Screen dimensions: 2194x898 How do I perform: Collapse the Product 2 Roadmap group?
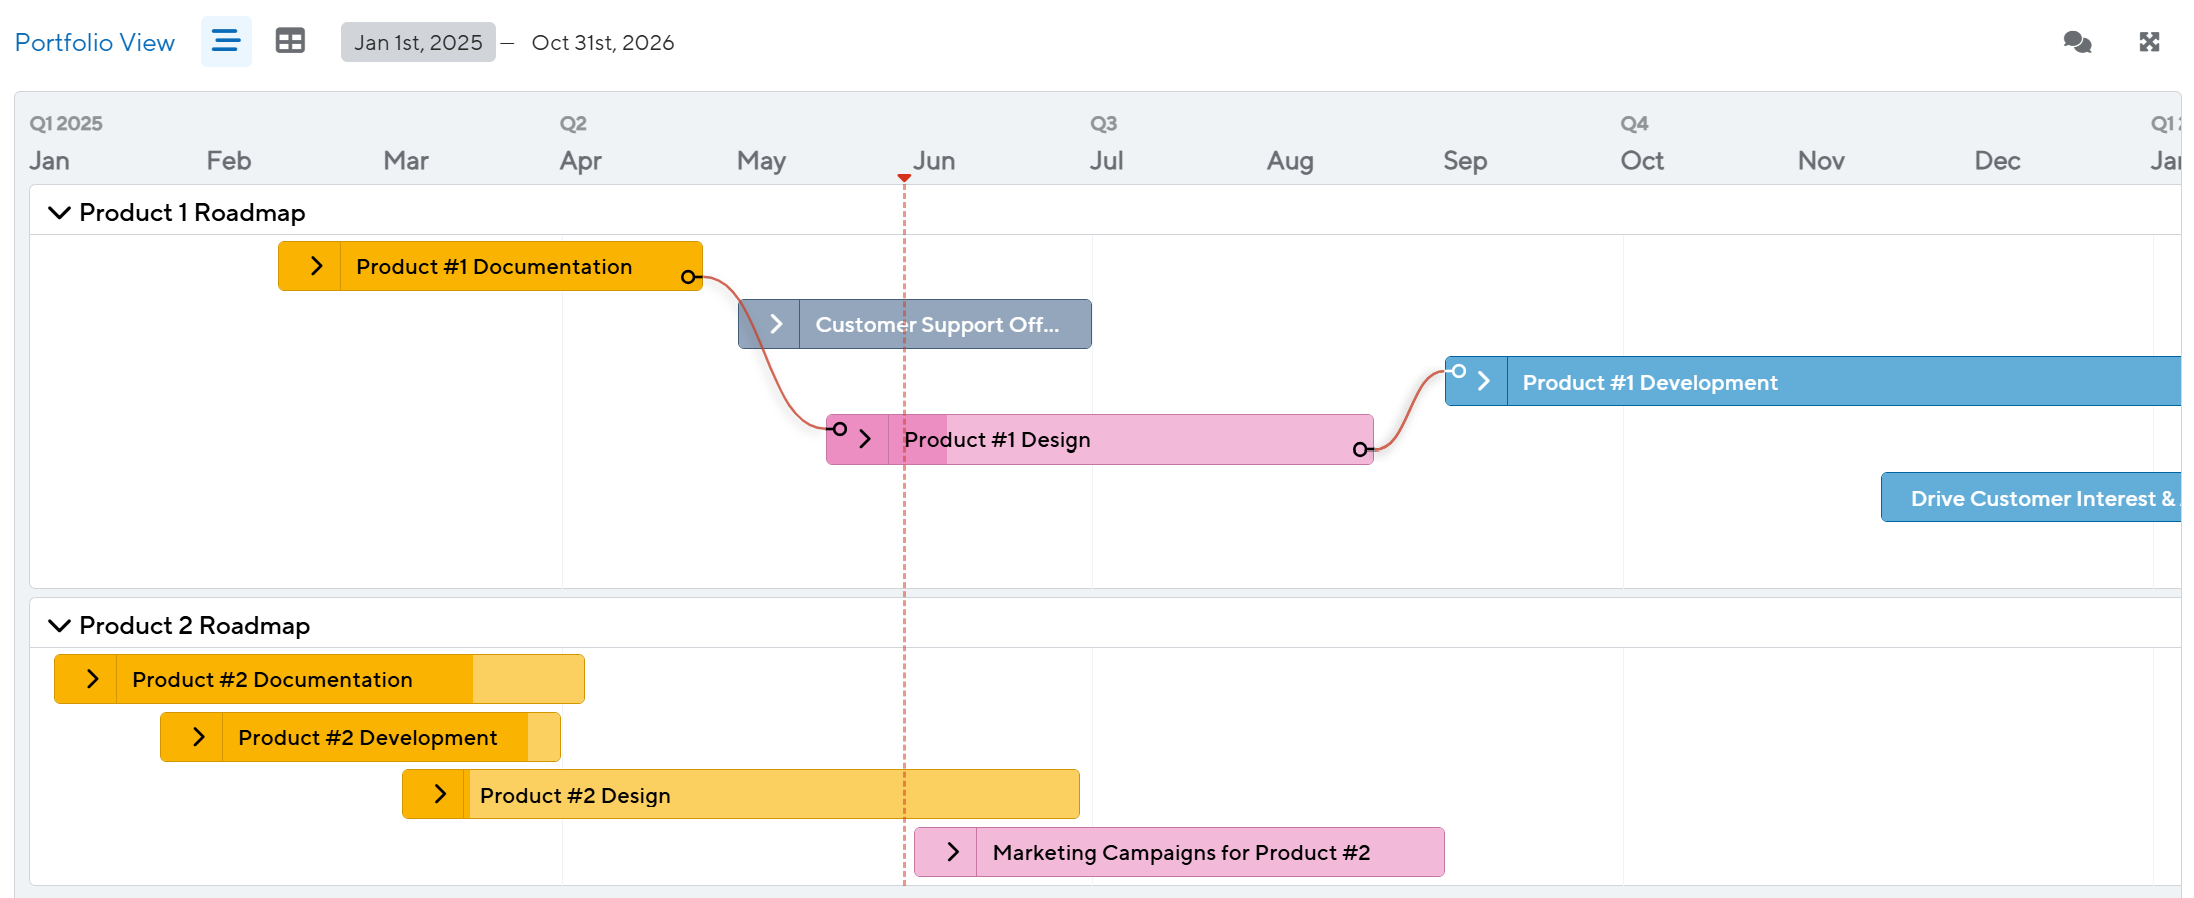[60, 626]
